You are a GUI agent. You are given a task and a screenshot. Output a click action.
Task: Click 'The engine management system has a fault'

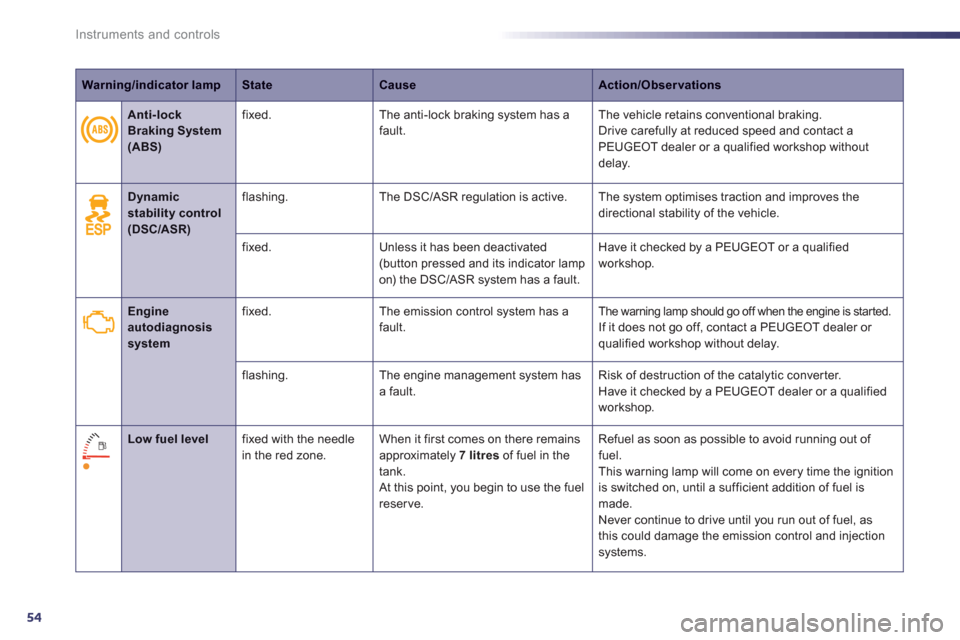(x=480, y=383)
